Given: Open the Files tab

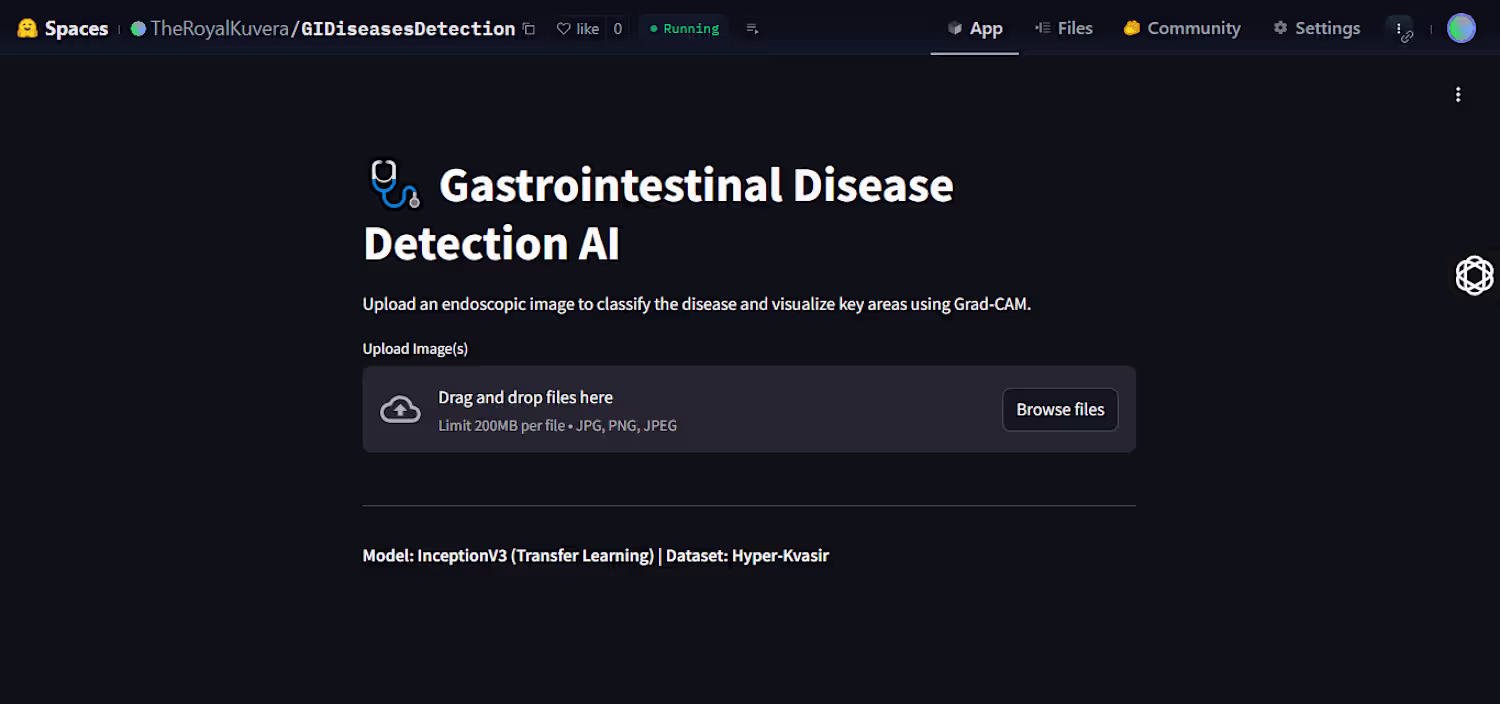Looking at the screenshot, I should click(x=1064, y=28).
